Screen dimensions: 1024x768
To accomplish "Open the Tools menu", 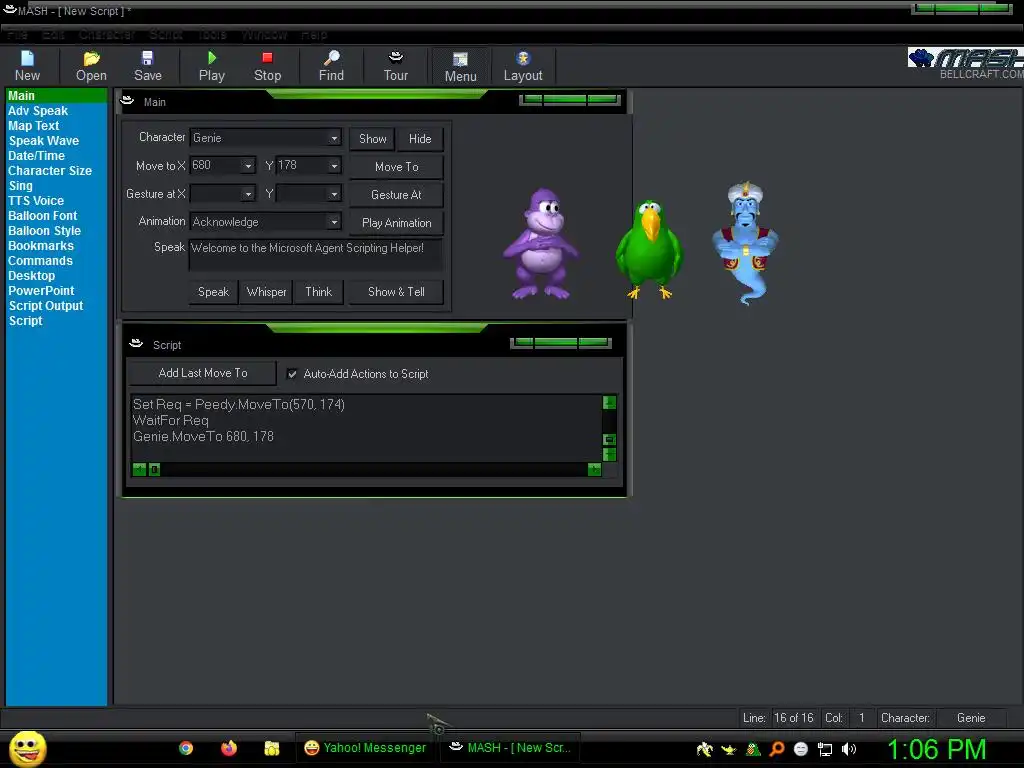I will tap(212, 35).
